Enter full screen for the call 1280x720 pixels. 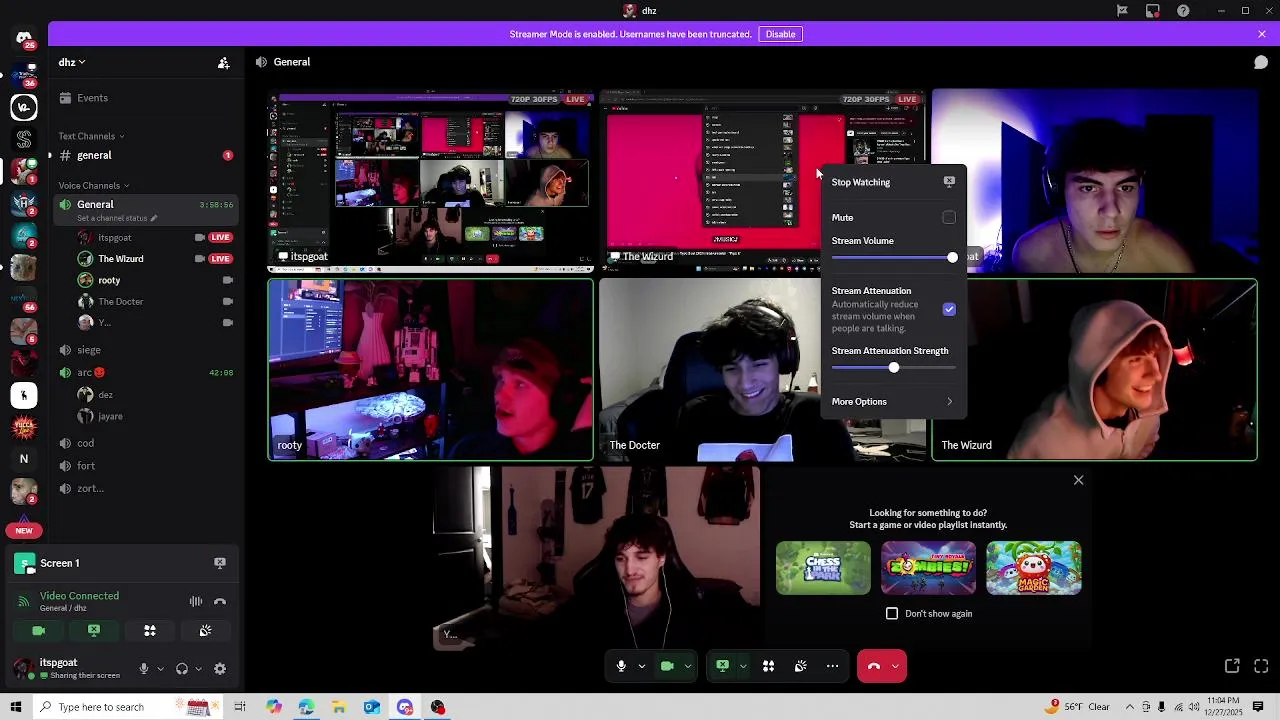1261,666
